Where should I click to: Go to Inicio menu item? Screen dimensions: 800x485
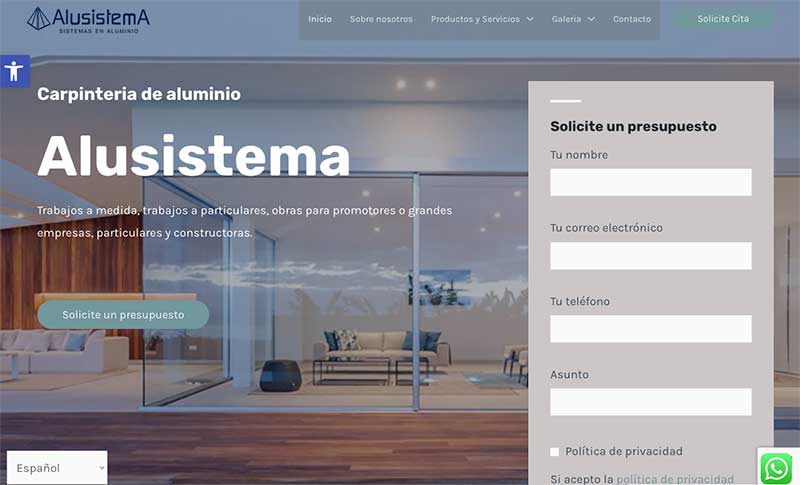coord(320,19)
